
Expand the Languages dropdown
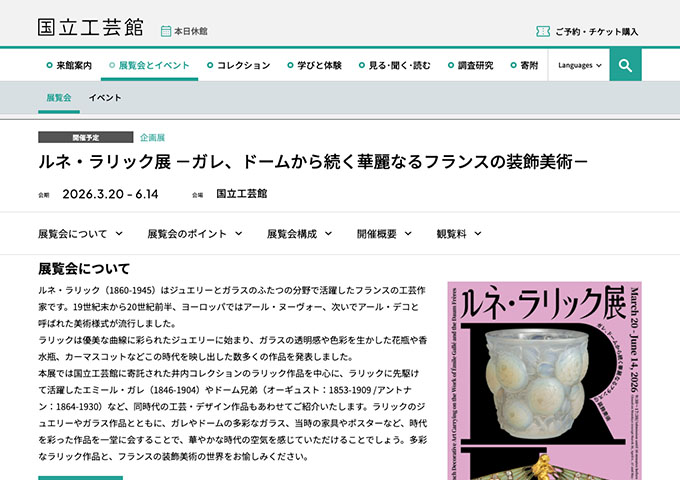pyautogui.click(x=579, y=65)
